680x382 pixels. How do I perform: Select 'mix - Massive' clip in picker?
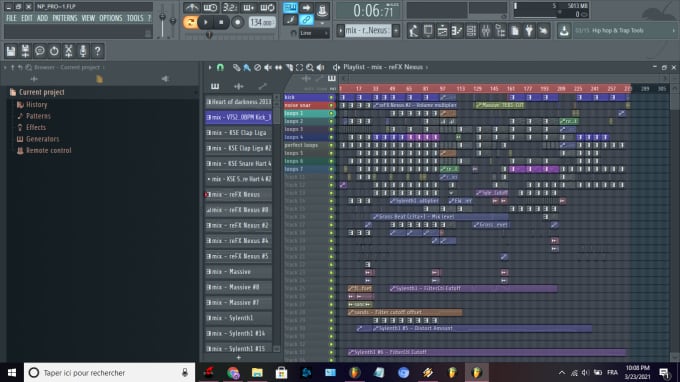(x=239, y=272)
